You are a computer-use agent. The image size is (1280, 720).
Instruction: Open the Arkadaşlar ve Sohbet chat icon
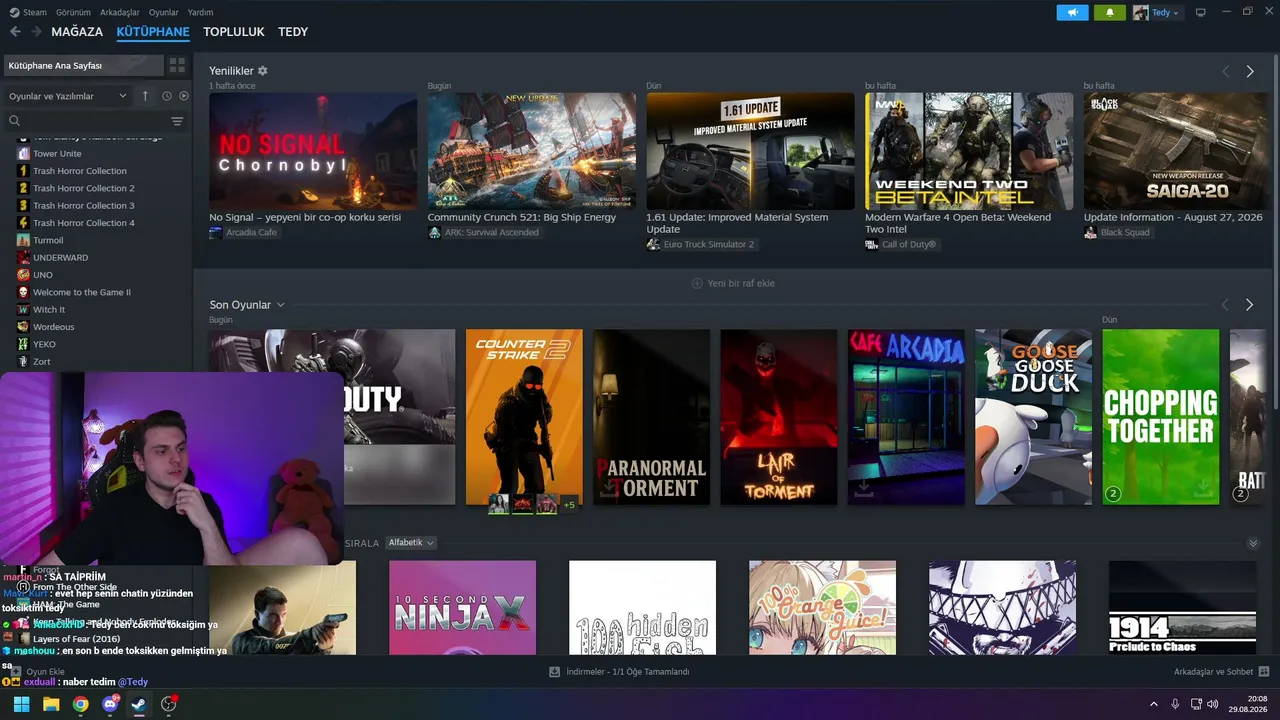pyautogui.click(x=1264, y=672)
